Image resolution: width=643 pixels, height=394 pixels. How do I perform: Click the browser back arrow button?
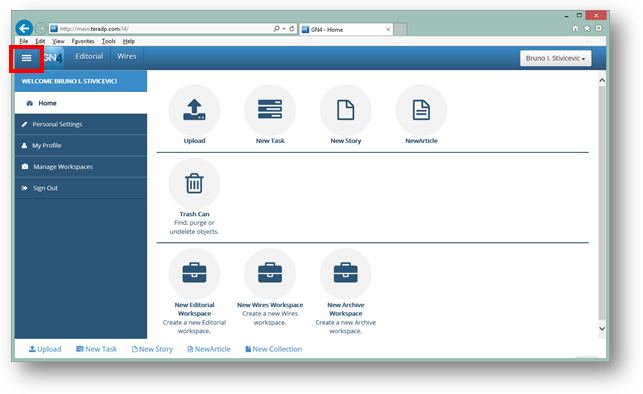24,28
